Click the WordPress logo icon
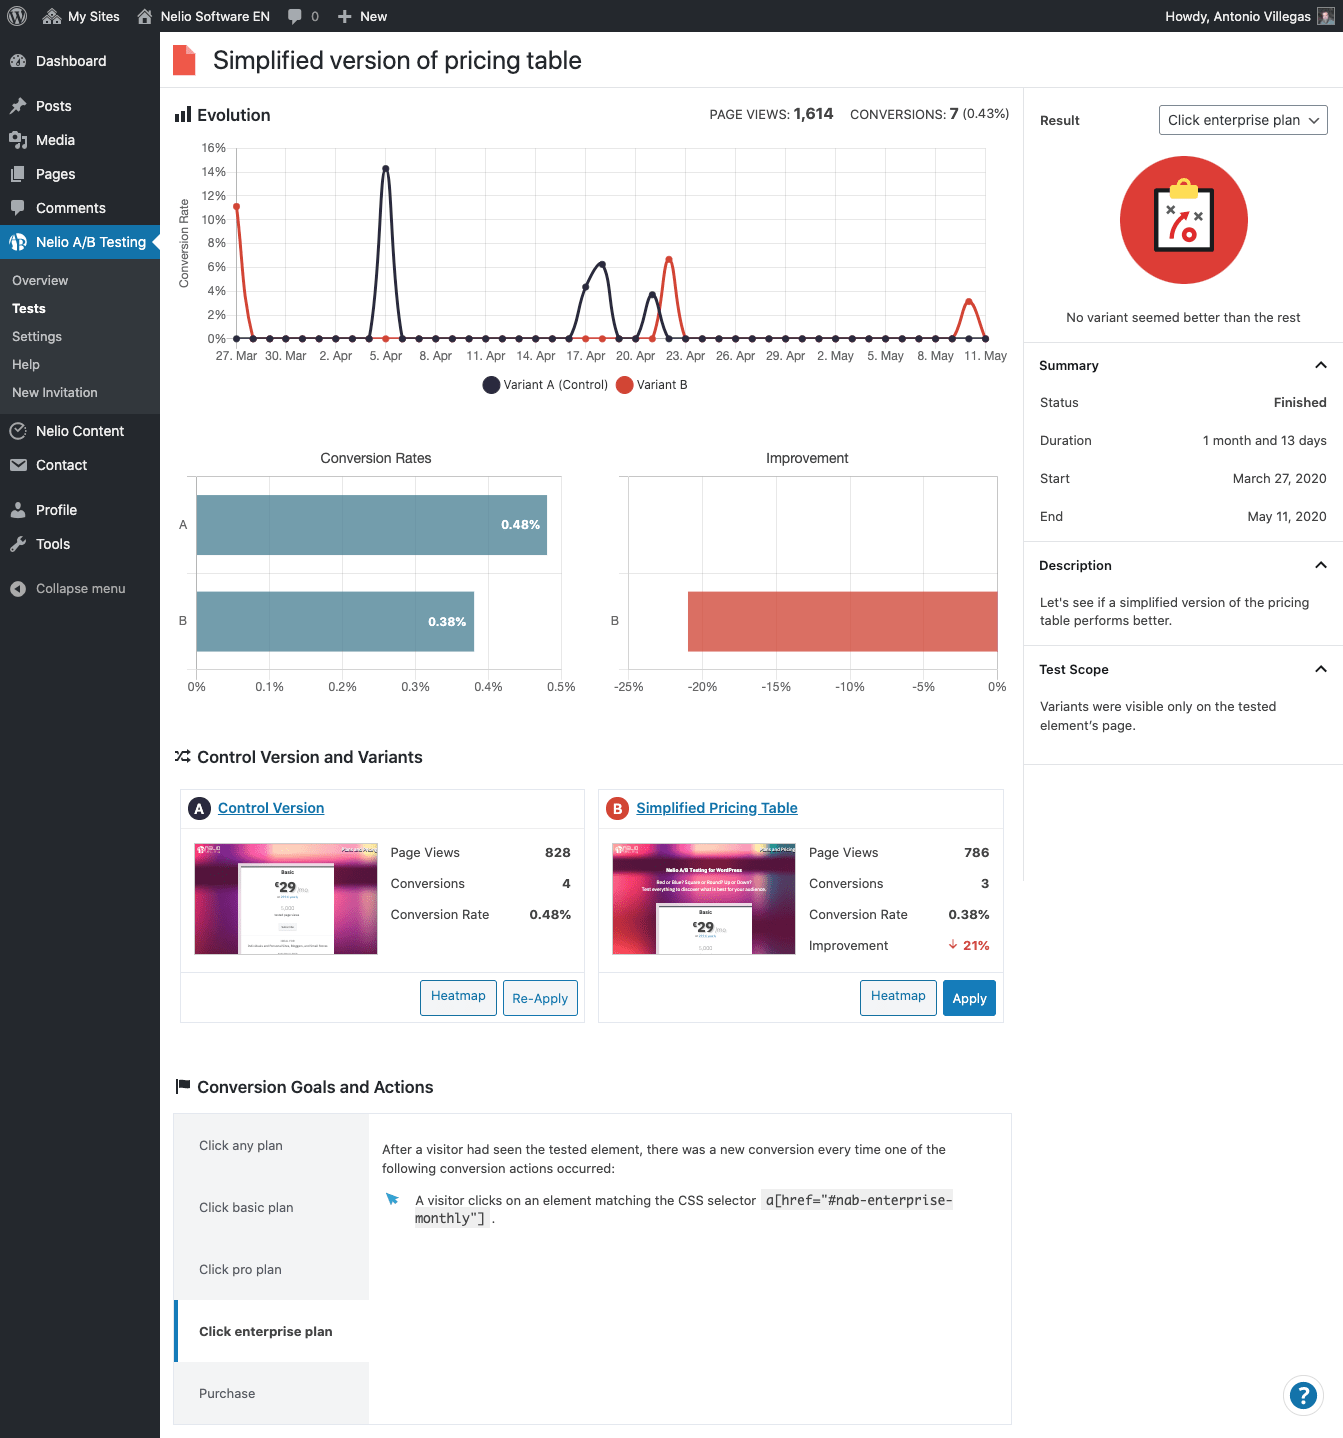Viewport: 1343px width, 1438px height. pos(17,16)
